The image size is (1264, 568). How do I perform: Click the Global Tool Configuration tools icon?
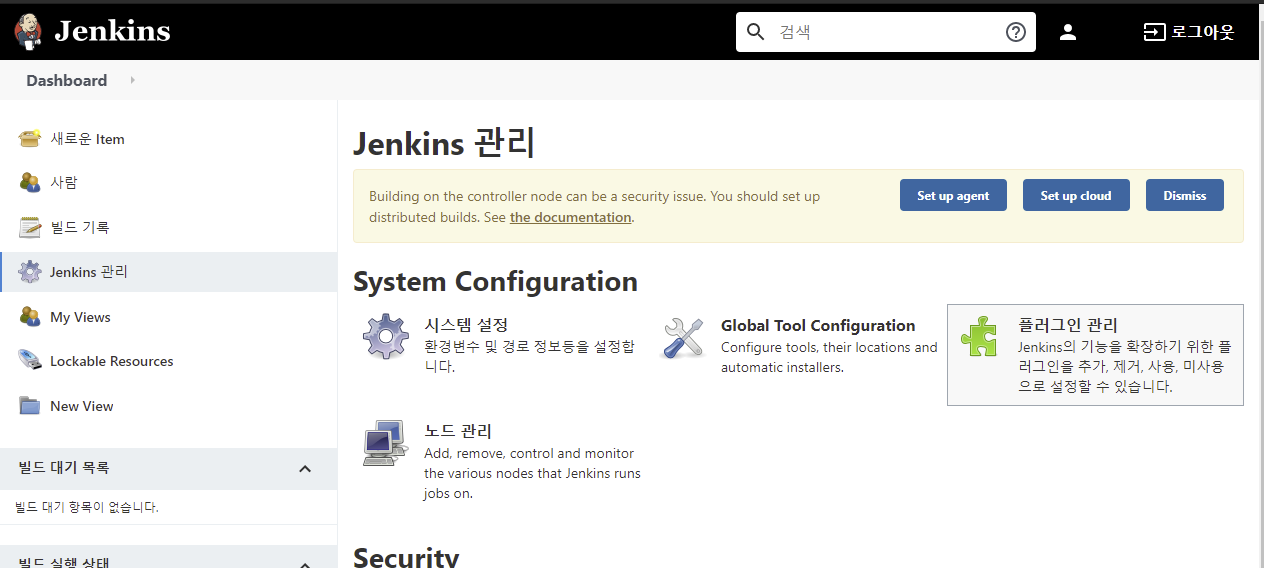coord(684,338)
